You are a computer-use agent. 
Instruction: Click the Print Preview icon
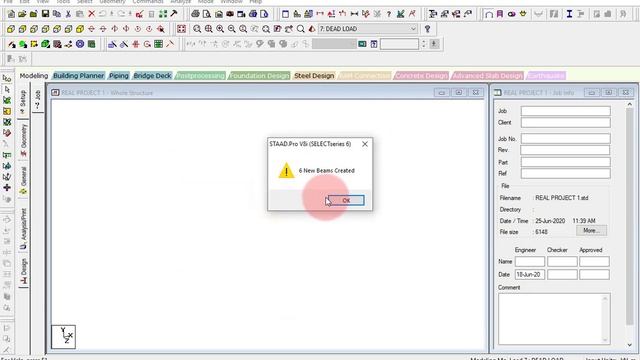(x=207, y=14)
